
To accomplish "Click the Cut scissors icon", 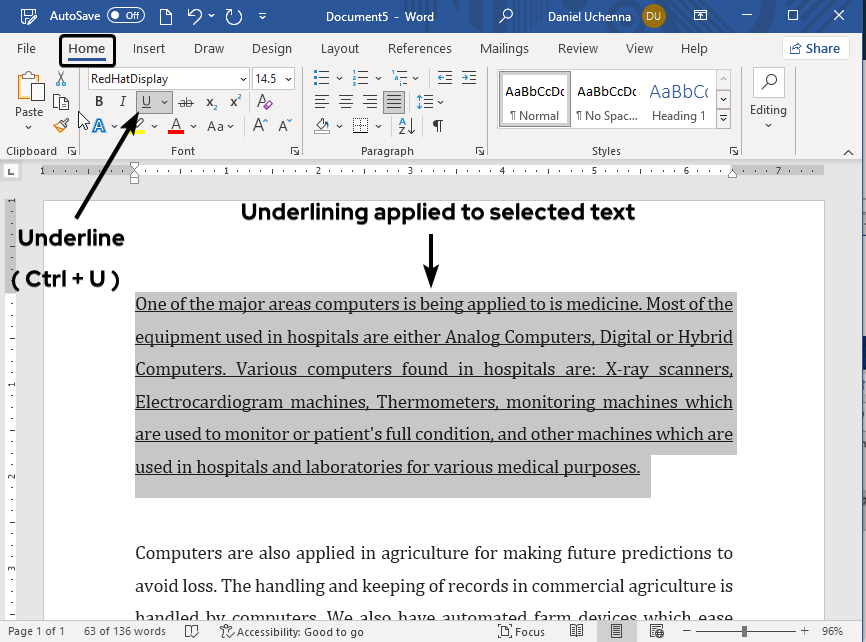I will coord(61,79).
